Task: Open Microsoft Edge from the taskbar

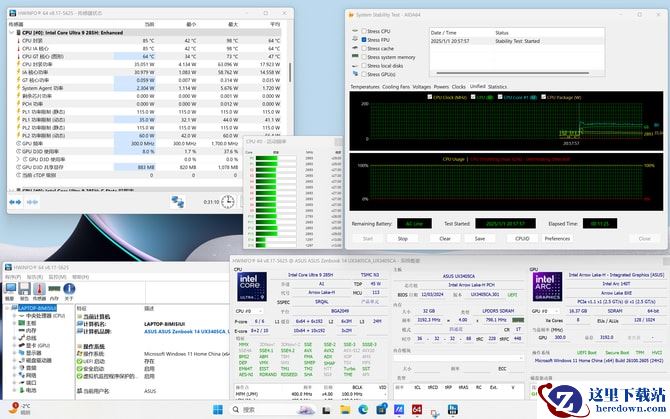Action: pos(363,410)
